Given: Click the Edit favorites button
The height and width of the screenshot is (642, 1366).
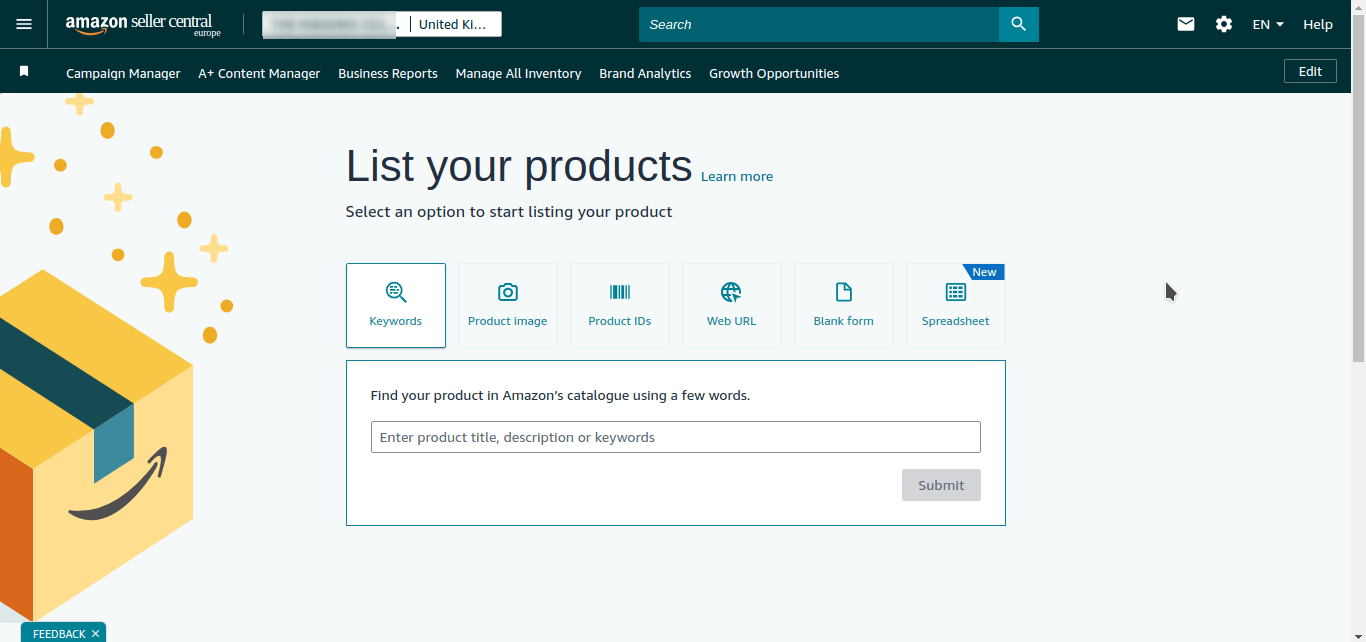Looking at the screenshot, I should pos(1310,71).
